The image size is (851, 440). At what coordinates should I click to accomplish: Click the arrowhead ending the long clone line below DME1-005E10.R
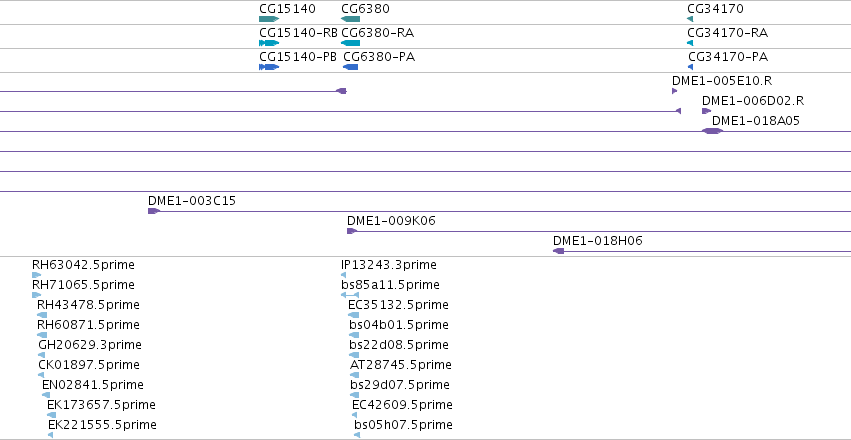point(678,111)
